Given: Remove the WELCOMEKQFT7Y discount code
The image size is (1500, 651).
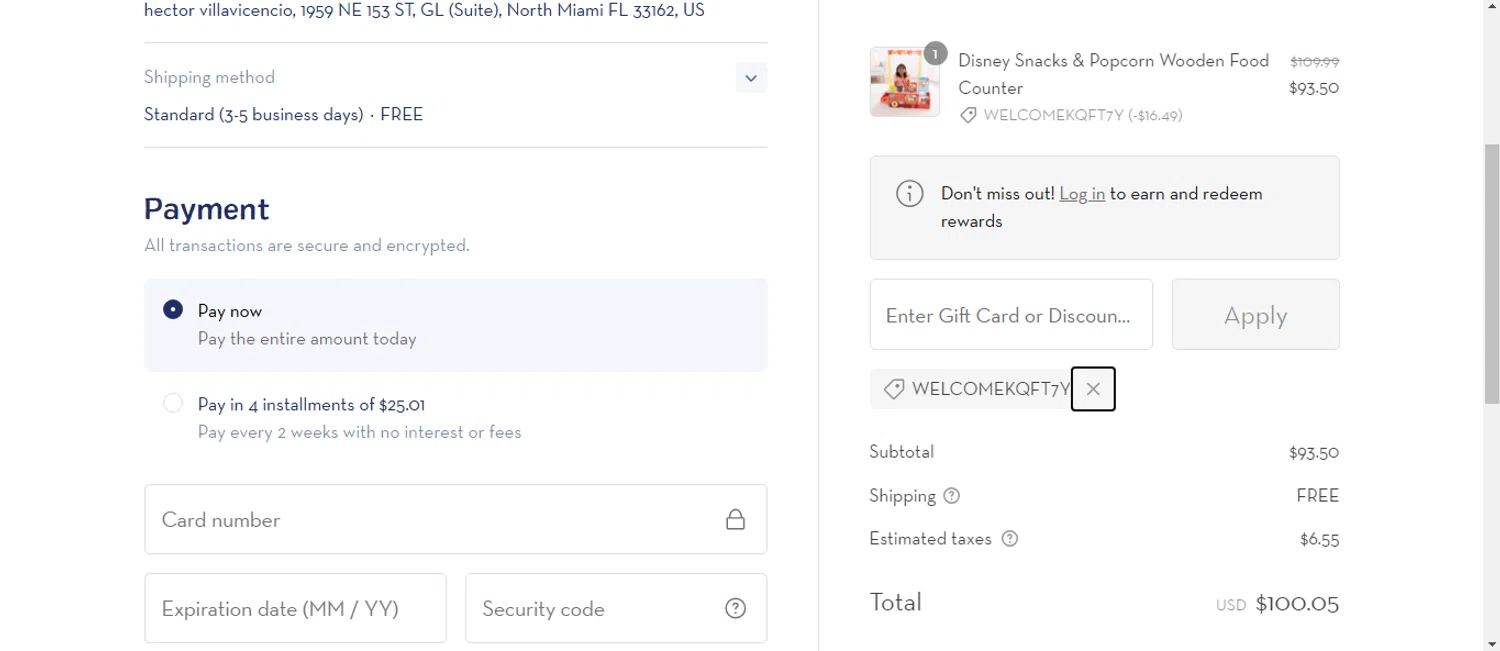Looking at the screenshot, I should [1093, 389].
